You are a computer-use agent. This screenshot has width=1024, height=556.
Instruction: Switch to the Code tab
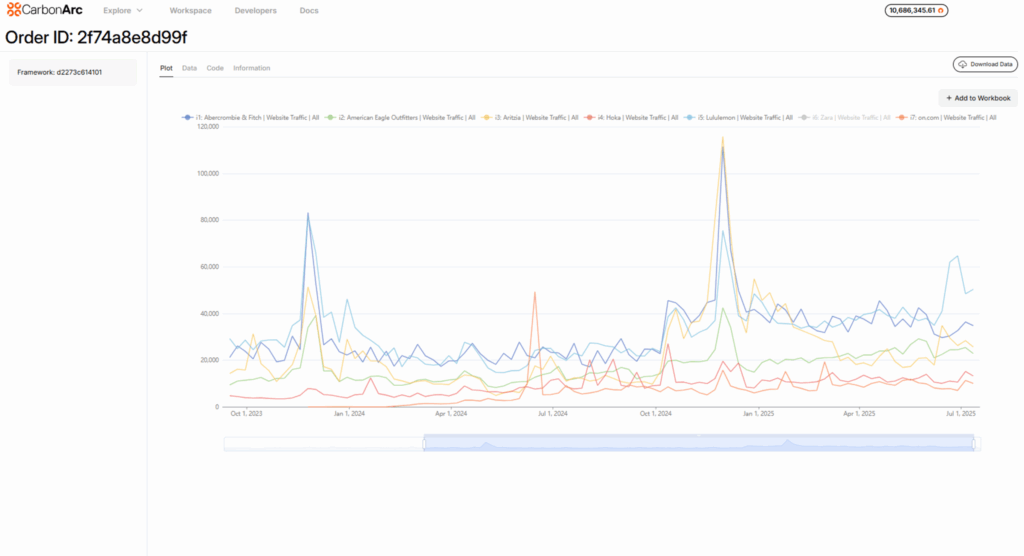215,68
